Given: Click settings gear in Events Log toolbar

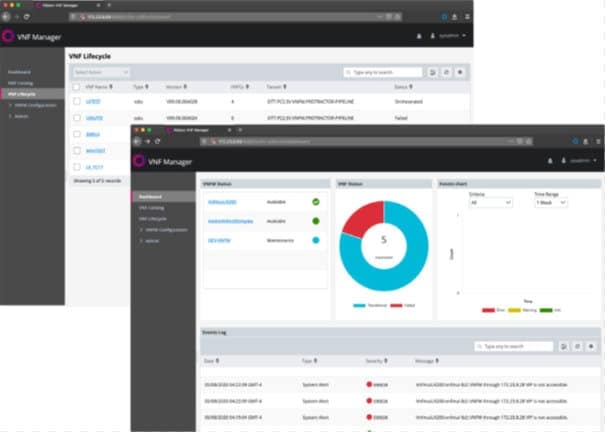Looking at the screenshot, I should pos(591,346).
